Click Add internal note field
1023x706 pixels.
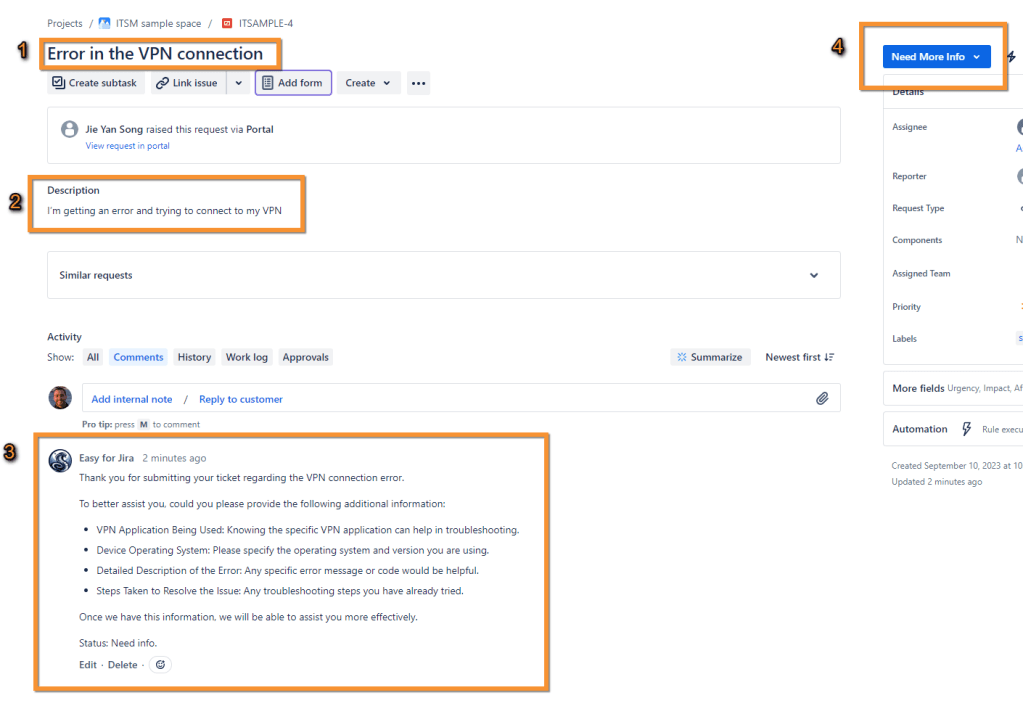pyautogui.click(x=132, y=399)
